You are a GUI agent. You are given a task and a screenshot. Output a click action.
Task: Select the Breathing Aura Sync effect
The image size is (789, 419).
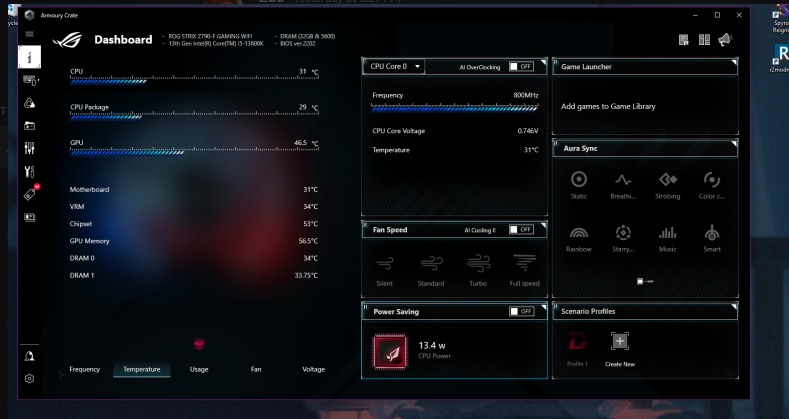[x=623, y=185]
